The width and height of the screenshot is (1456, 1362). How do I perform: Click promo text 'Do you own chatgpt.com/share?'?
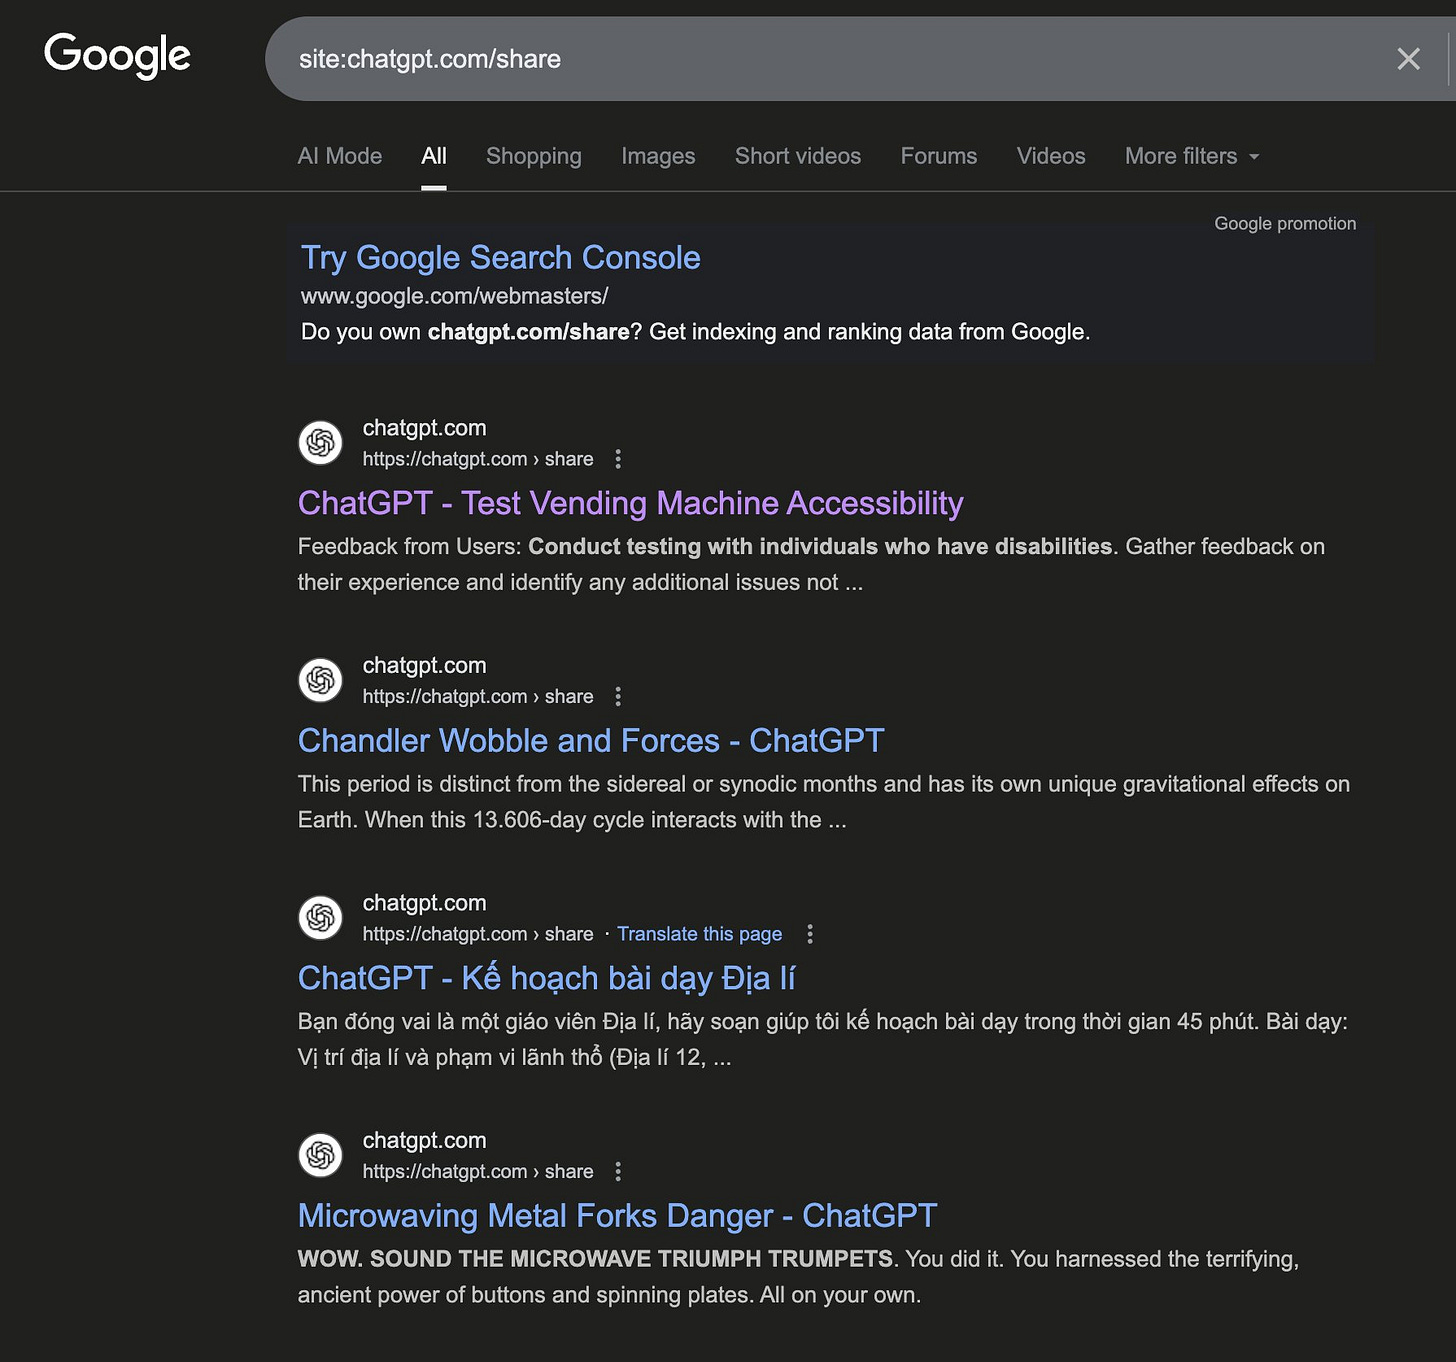(471, 332)
